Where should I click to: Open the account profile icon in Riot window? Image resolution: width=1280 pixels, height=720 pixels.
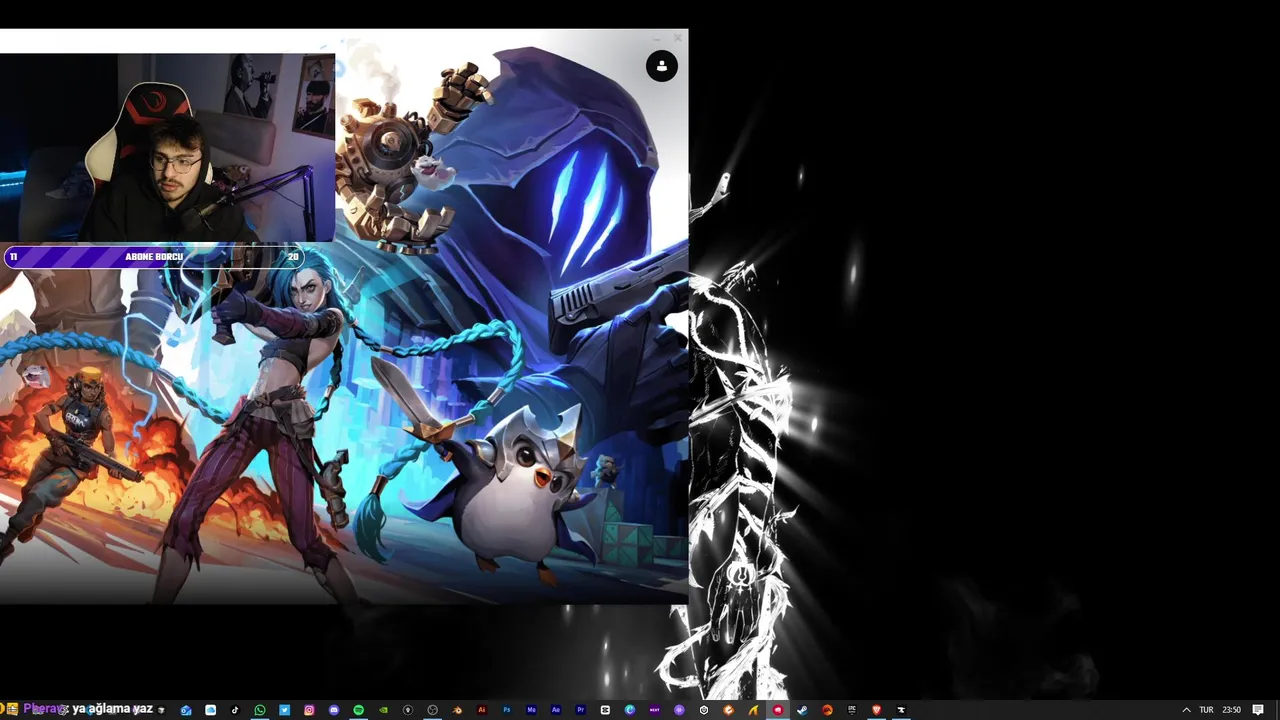point(661,66)
